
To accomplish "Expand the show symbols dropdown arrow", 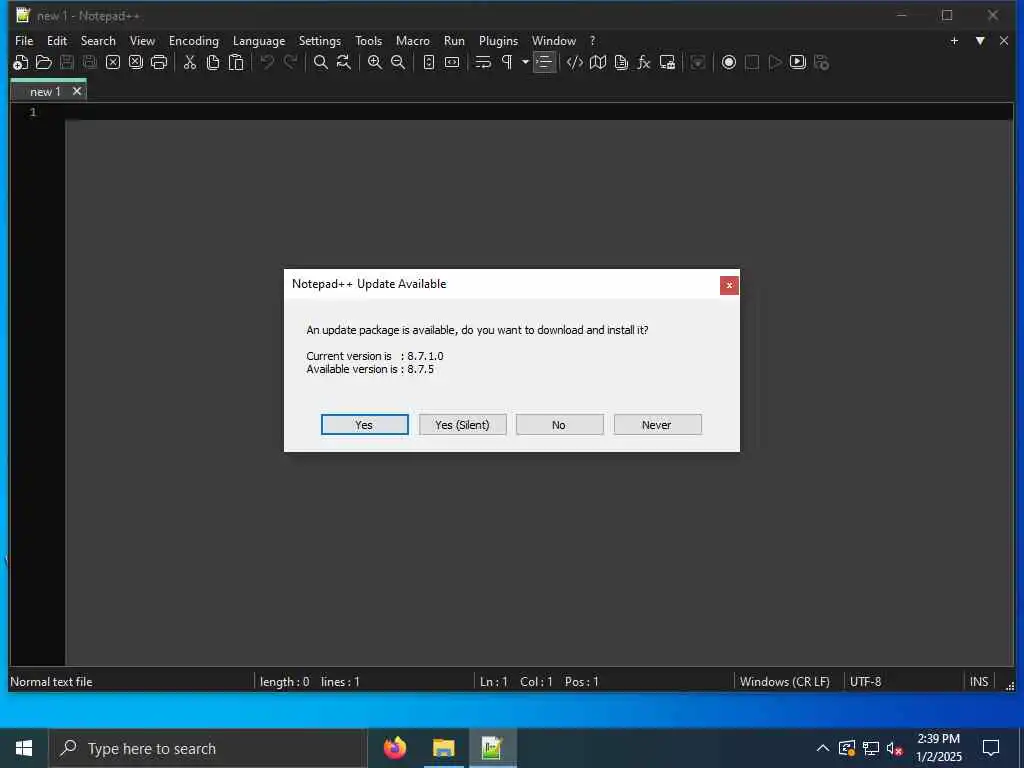I will point(525,63).
